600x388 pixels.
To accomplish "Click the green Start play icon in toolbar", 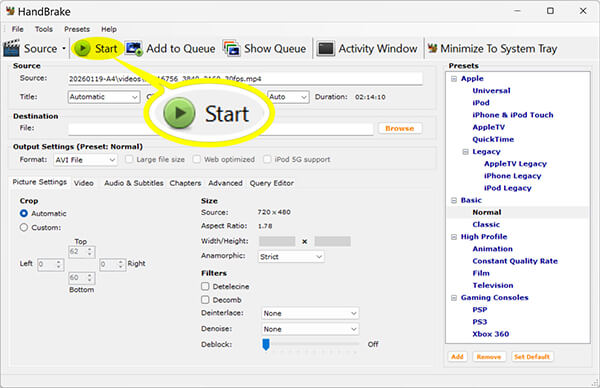I will tap(82, 49).
